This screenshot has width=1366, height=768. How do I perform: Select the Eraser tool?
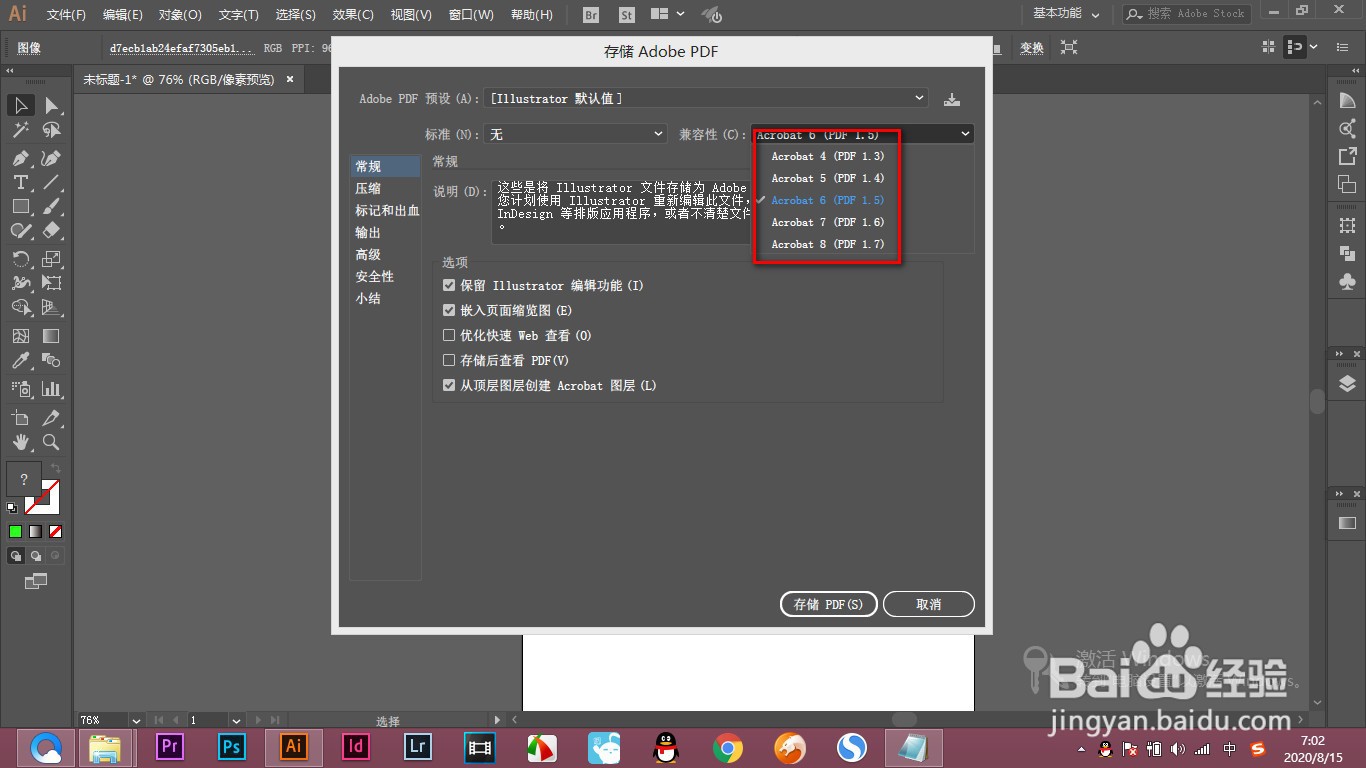(51, 230)
